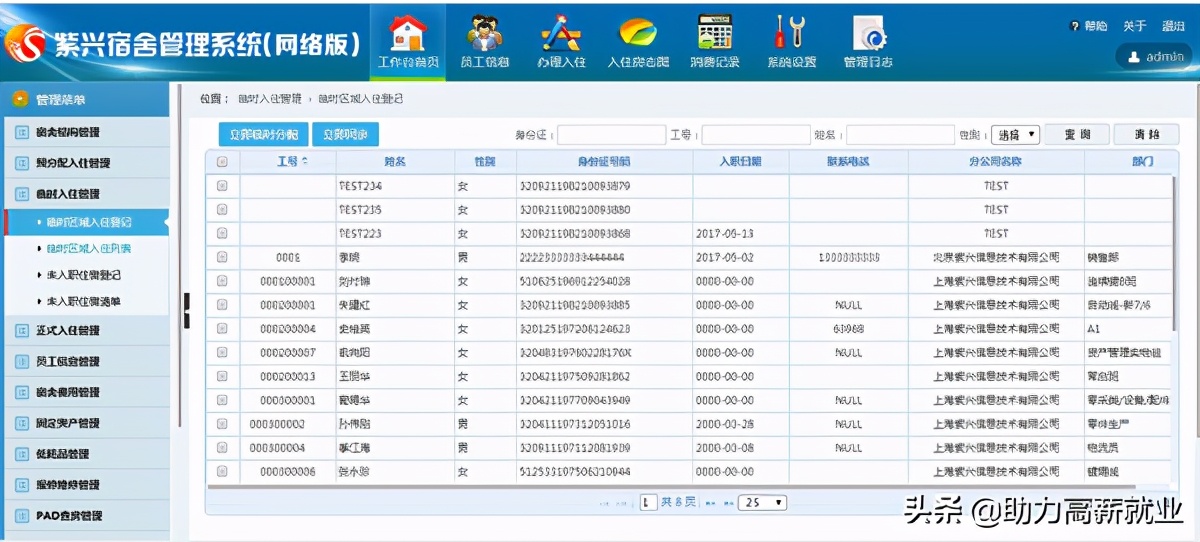Click the ID card number search field
This screenshot has height=542, width=1200.
pyautogui.click(x=611, y=135)
